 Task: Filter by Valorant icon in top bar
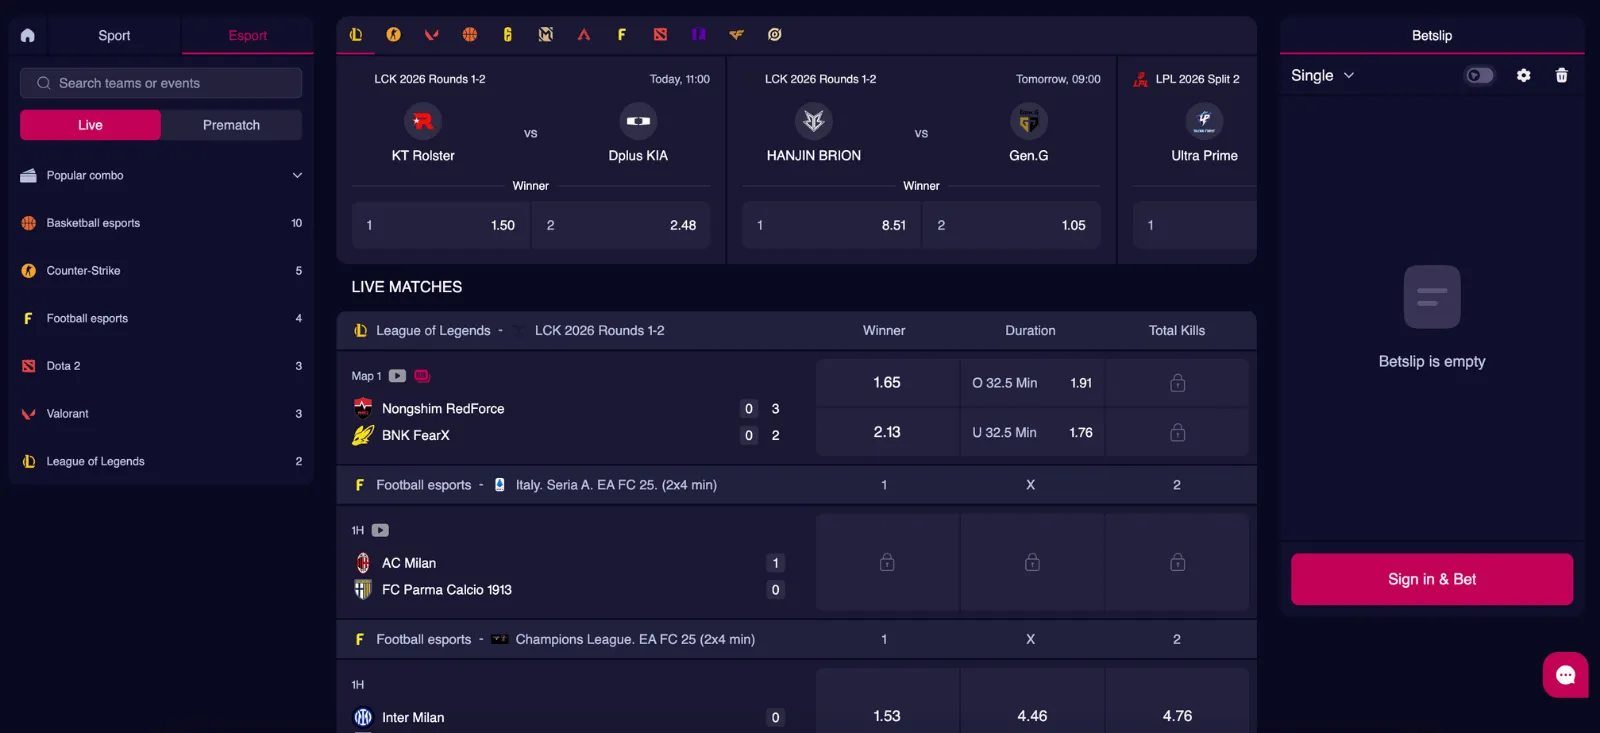432,35
